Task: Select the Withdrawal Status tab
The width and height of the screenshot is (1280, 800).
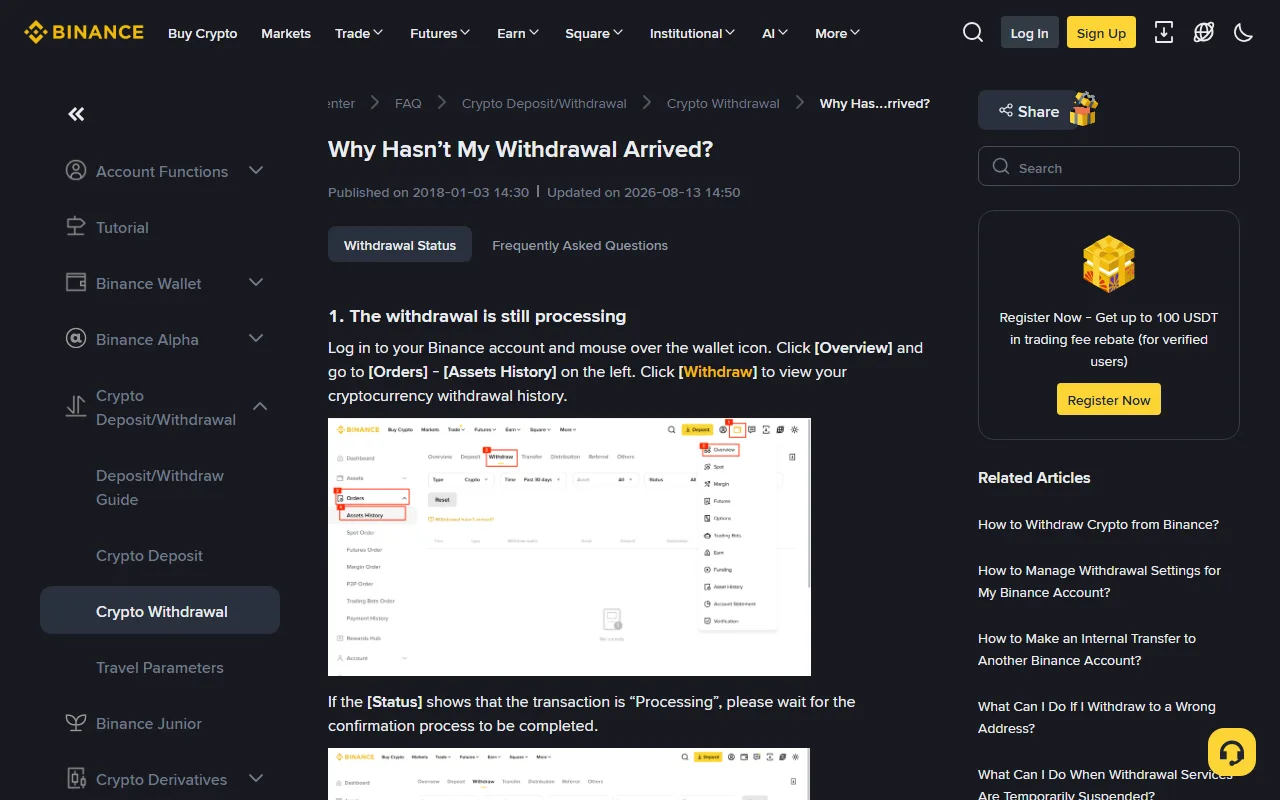Action: [x=400, y=245]
